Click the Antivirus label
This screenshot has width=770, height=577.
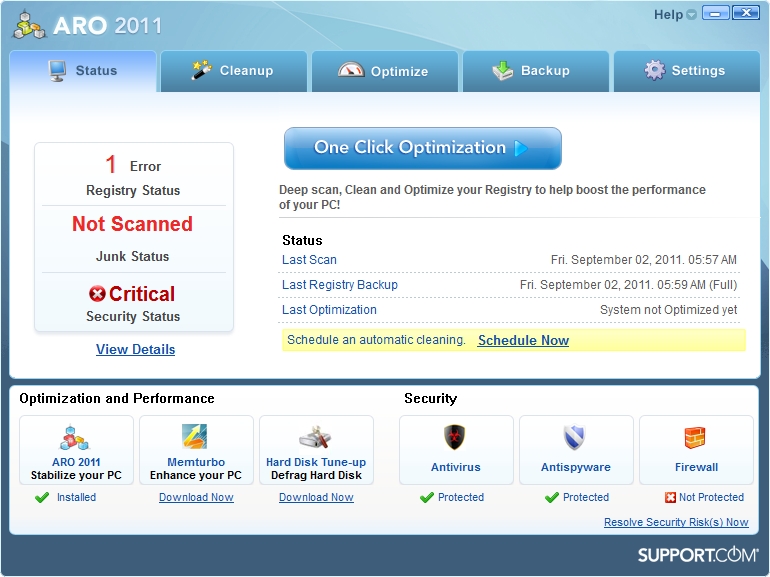point(456,467)
